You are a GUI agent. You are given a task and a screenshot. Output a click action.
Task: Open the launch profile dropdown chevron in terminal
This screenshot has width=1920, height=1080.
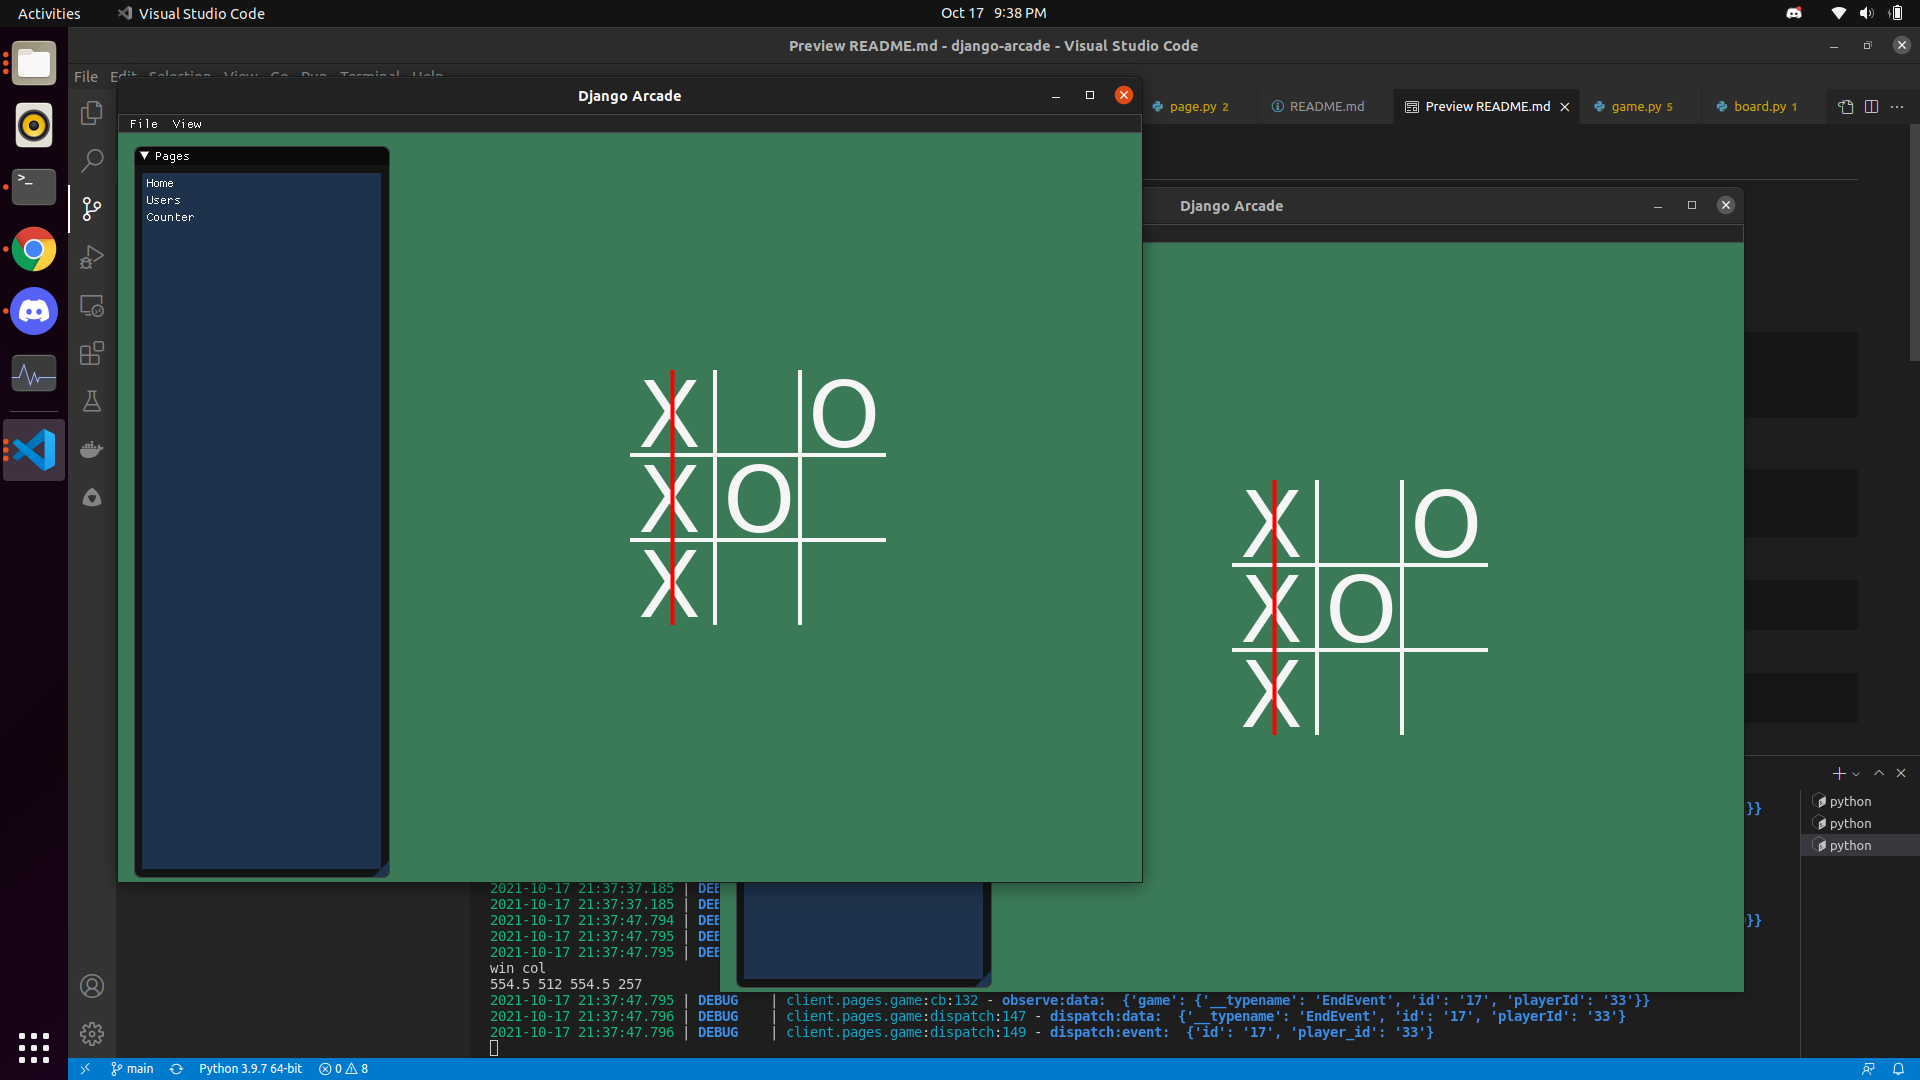1856,774
